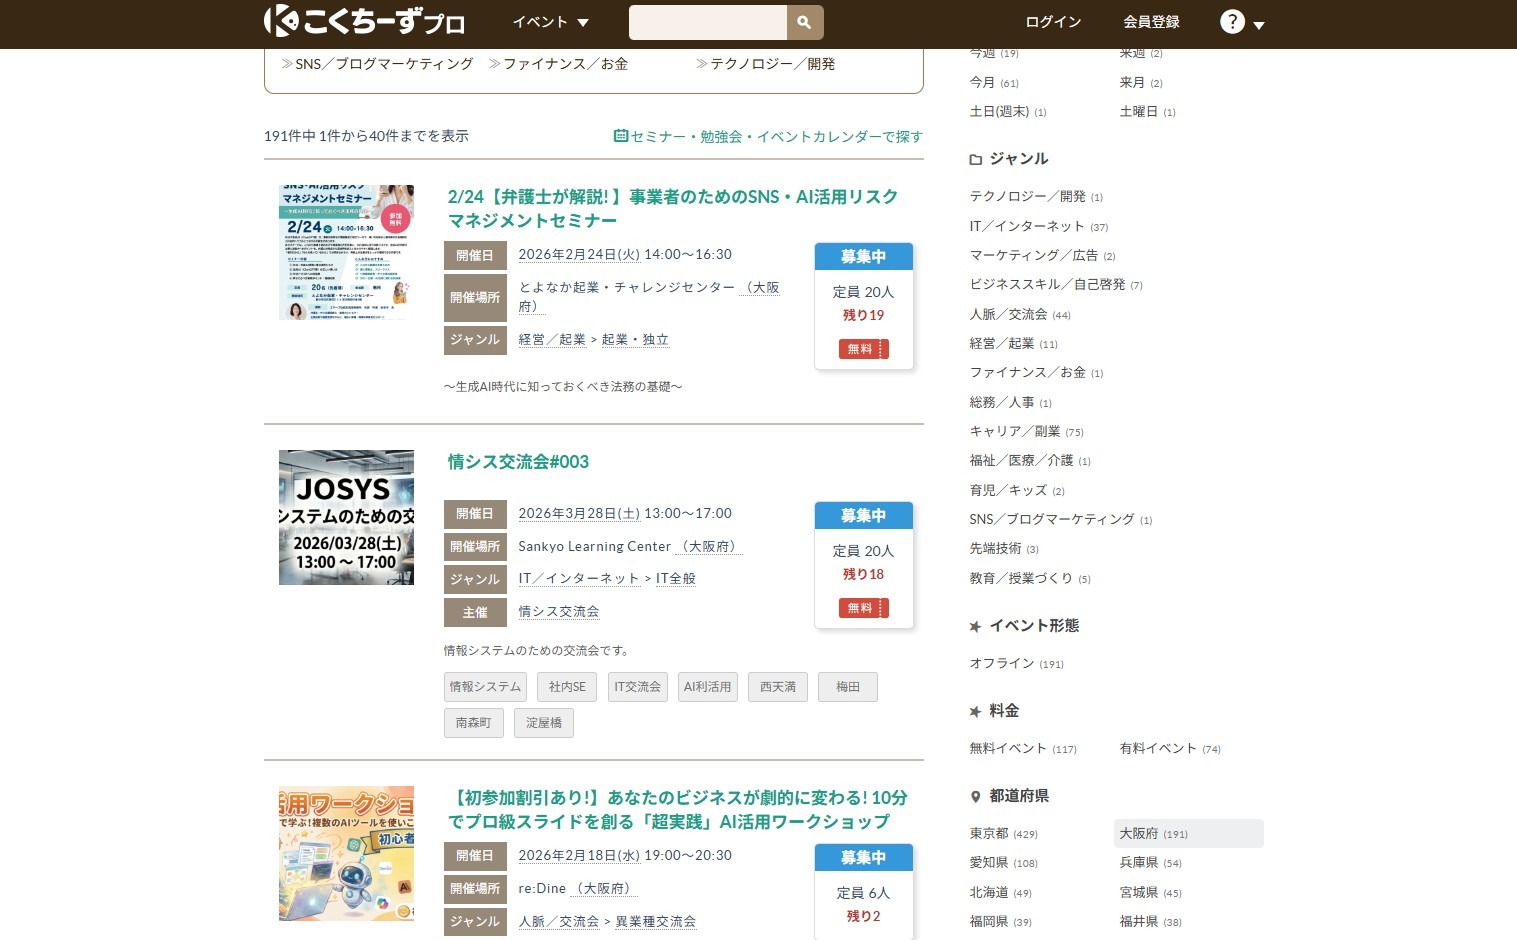Image resolution: width=1517 pixels, height=940 pixels.
Task: Click the free ticket badge on 情シス交流会
Action: pos(863,608)
